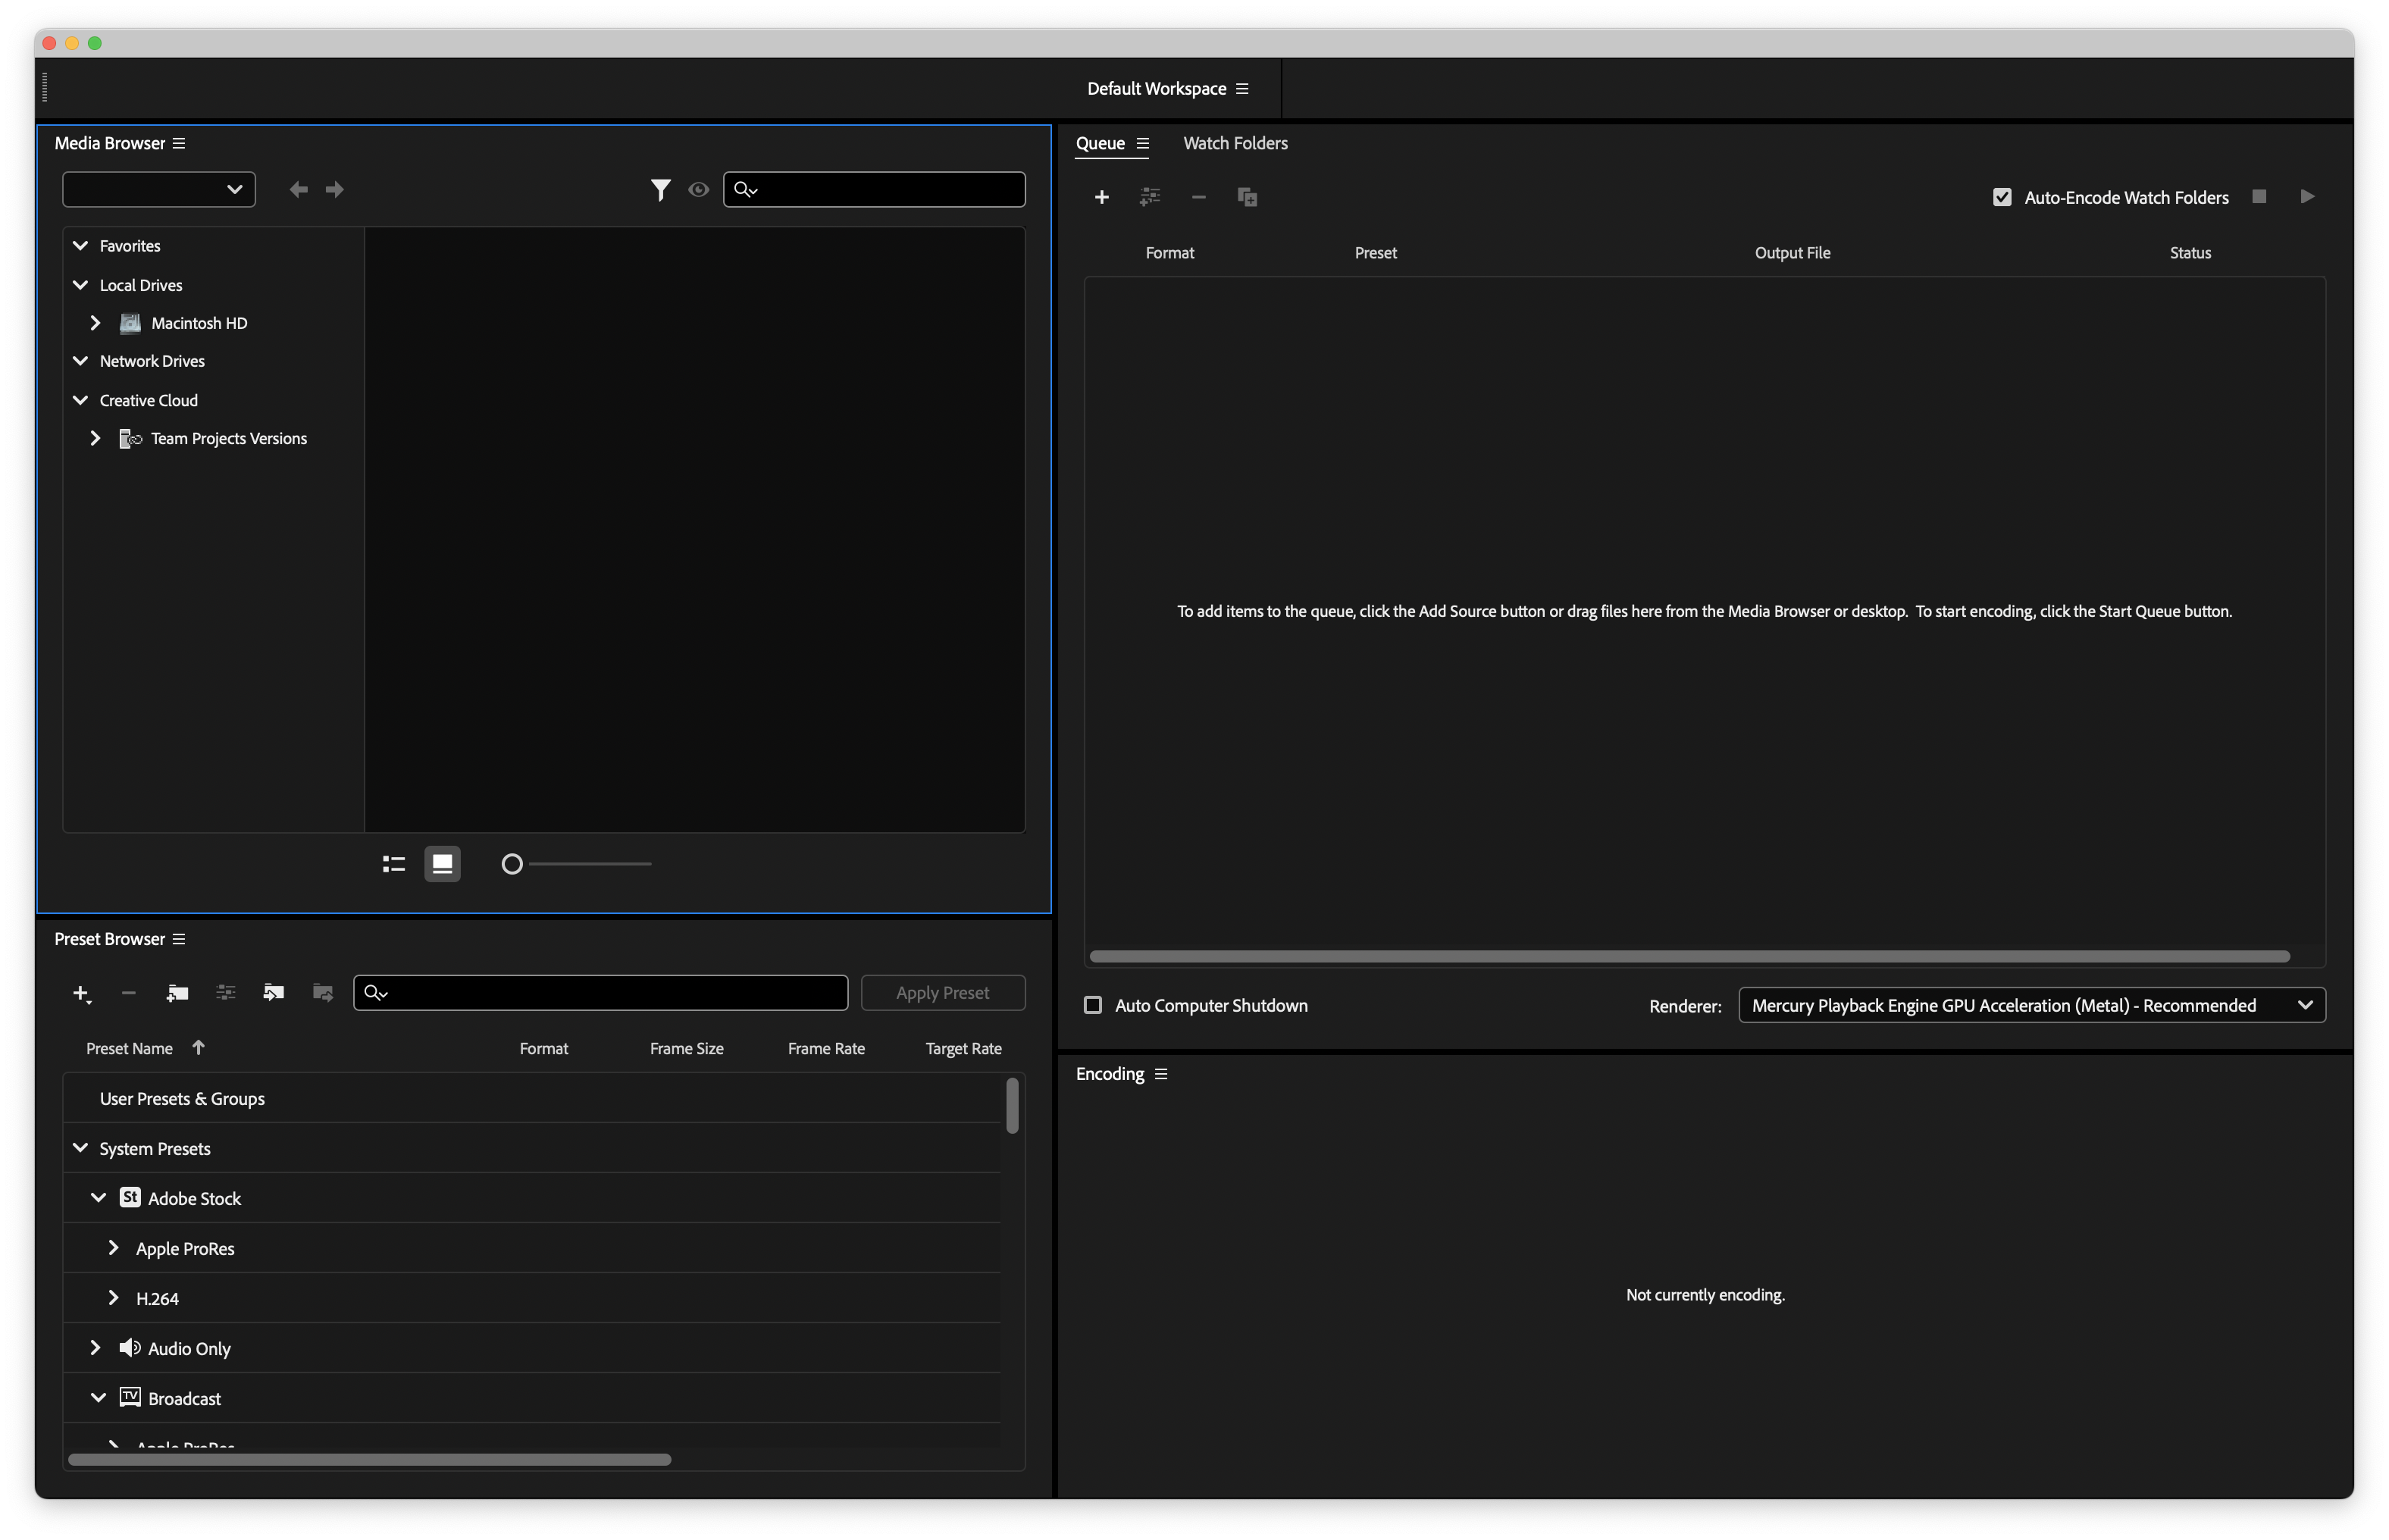The width and height of the screenshot is (2389, 1540).
Task: Open the file type filter in Media Browser
Action: click(x=660, y=189)
